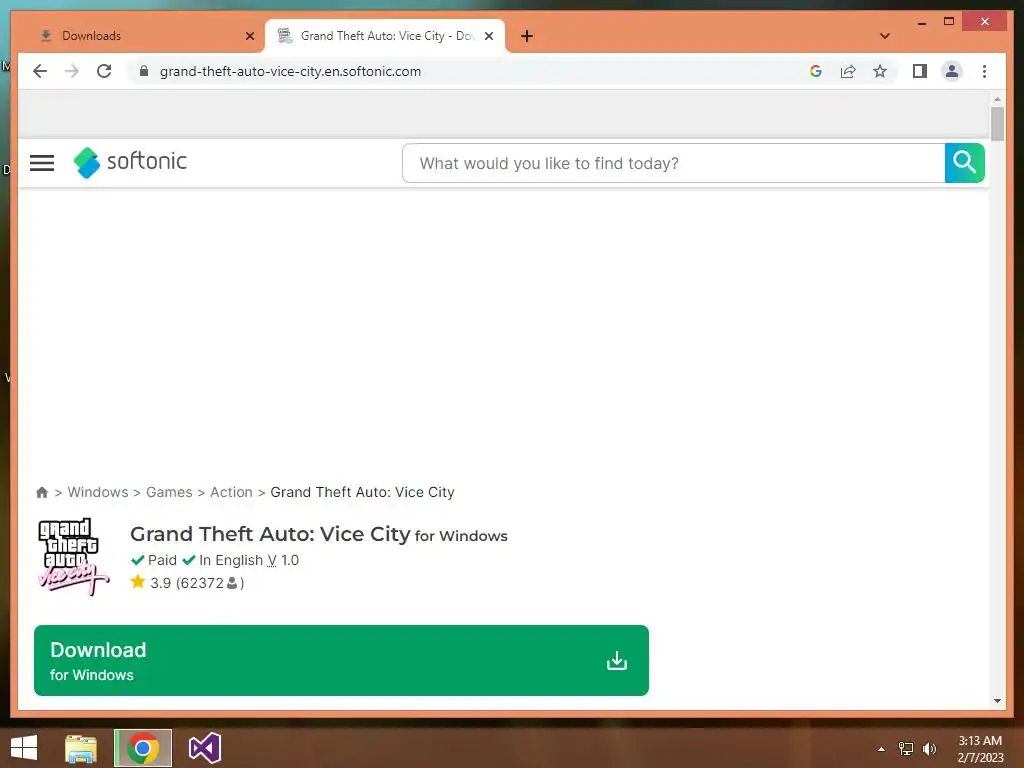Open network status tray icon

[x=906, y=749]
